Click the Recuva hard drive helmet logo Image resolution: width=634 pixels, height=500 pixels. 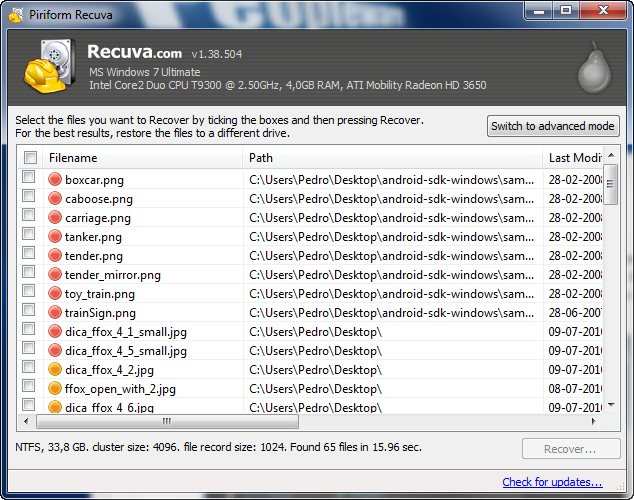[49, 66]
